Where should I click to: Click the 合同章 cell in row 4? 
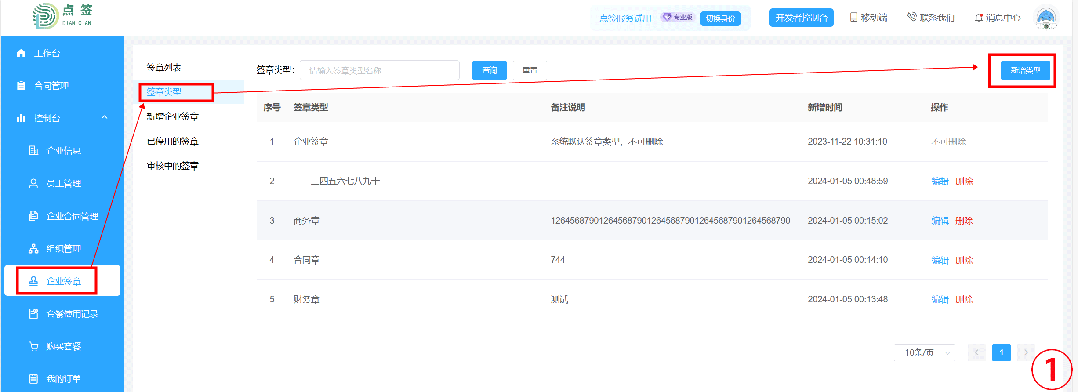click(307, 260)
